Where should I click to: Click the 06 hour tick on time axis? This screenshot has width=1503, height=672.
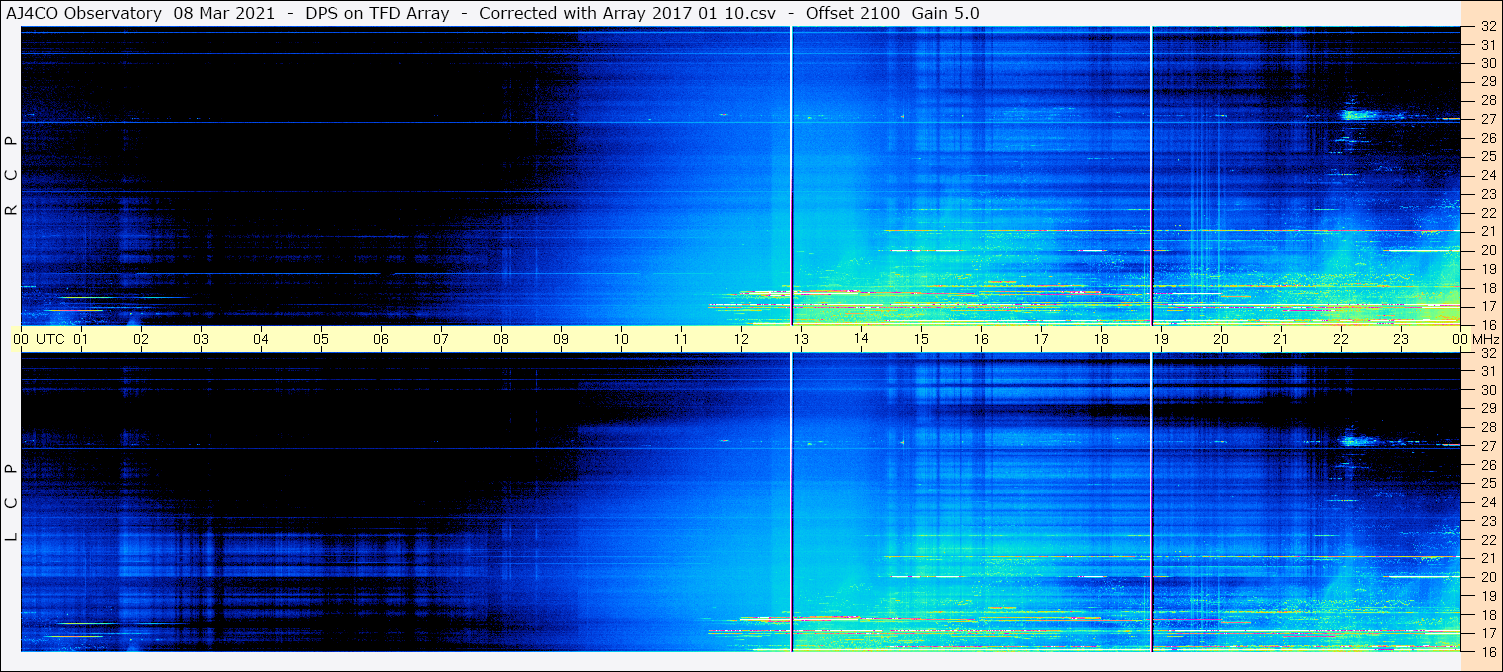click(381, 339)
